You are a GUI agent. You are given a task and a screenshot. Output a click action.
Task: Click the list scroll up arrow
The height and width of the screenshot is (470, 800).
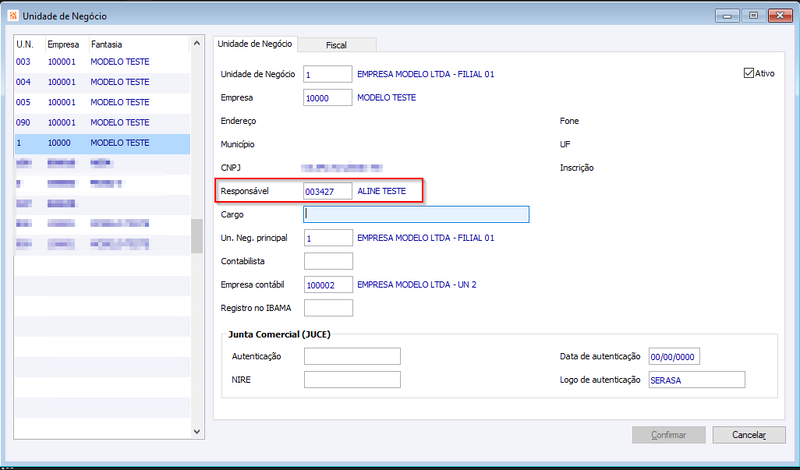tap(197, 44)
